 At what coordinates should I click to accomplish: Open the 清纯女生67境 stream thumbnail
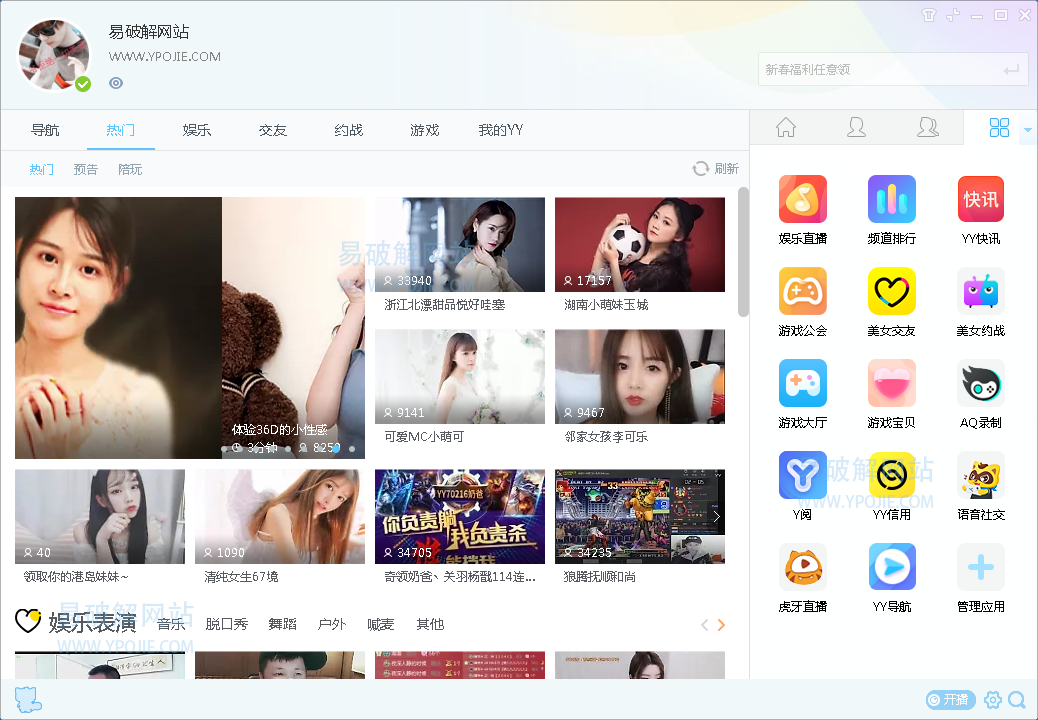279,516
